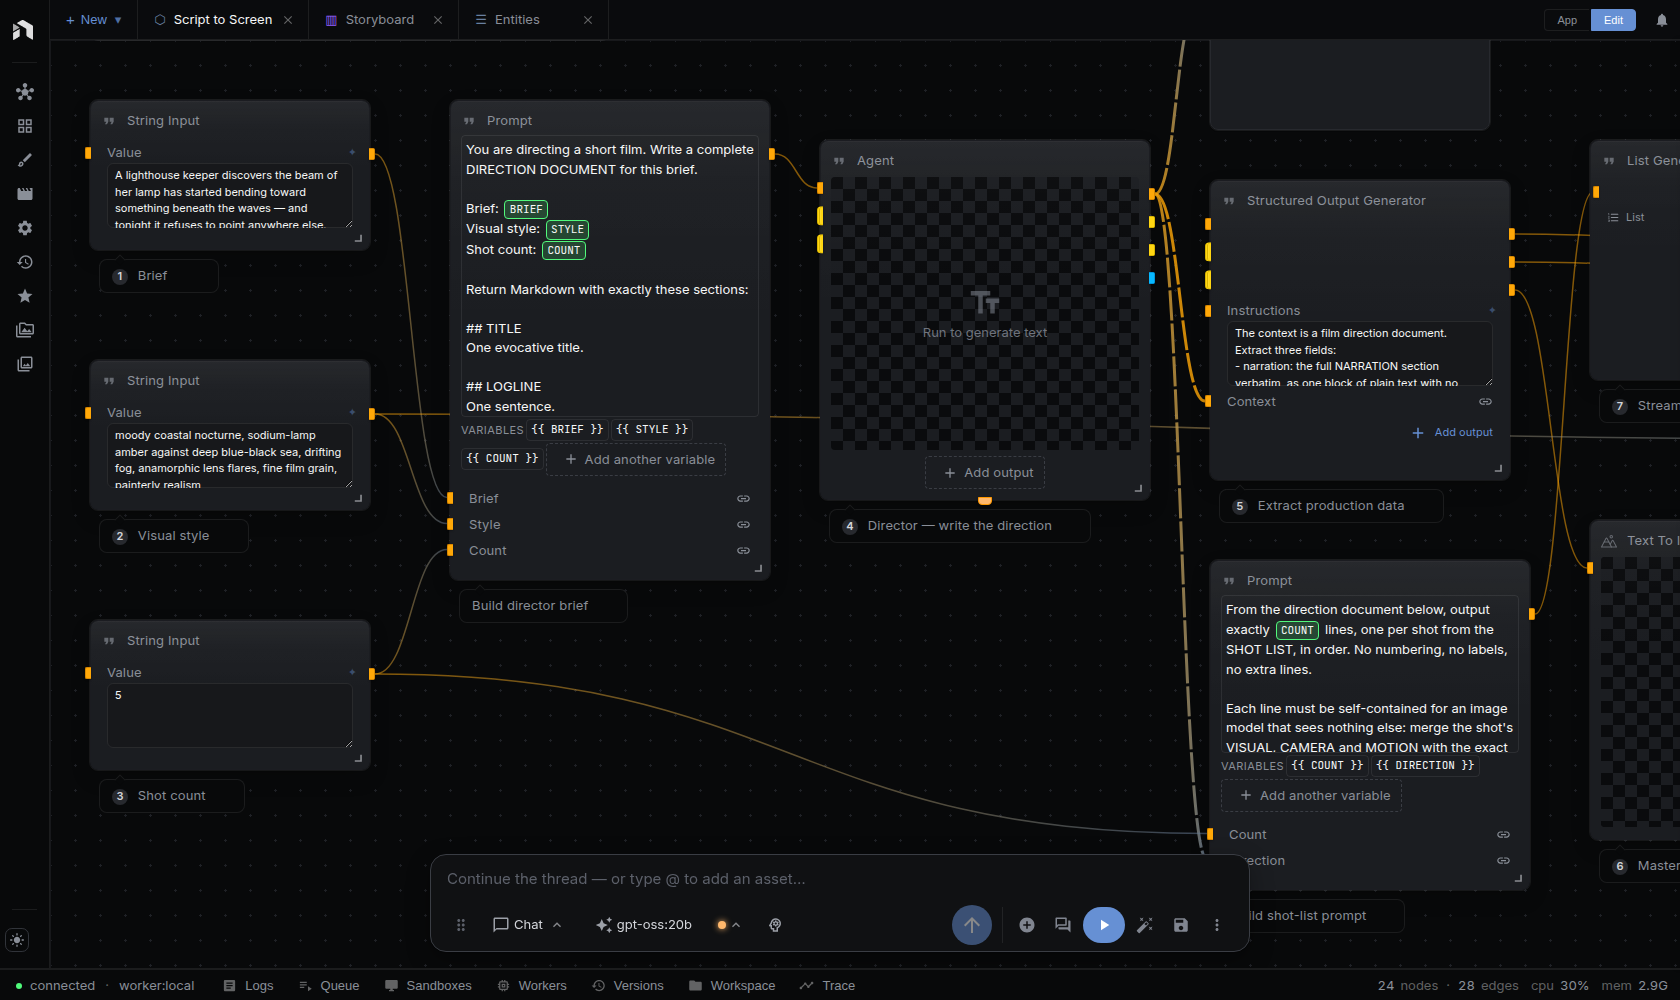This screenshot has width=1680, height=1000.
Task: Open the New dropdown menu
Action: click(x=94, y=20)
